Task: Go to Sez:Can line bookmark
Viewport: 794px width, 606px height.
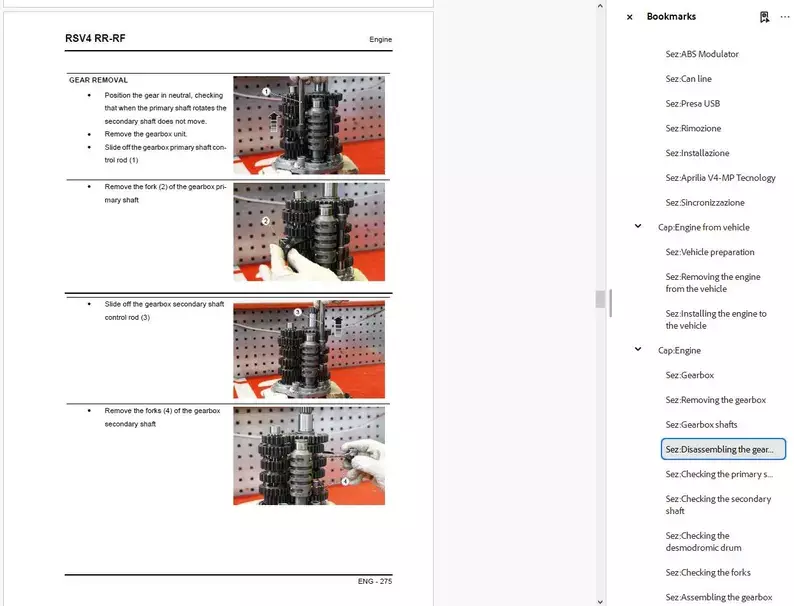Action: point(688,79)
